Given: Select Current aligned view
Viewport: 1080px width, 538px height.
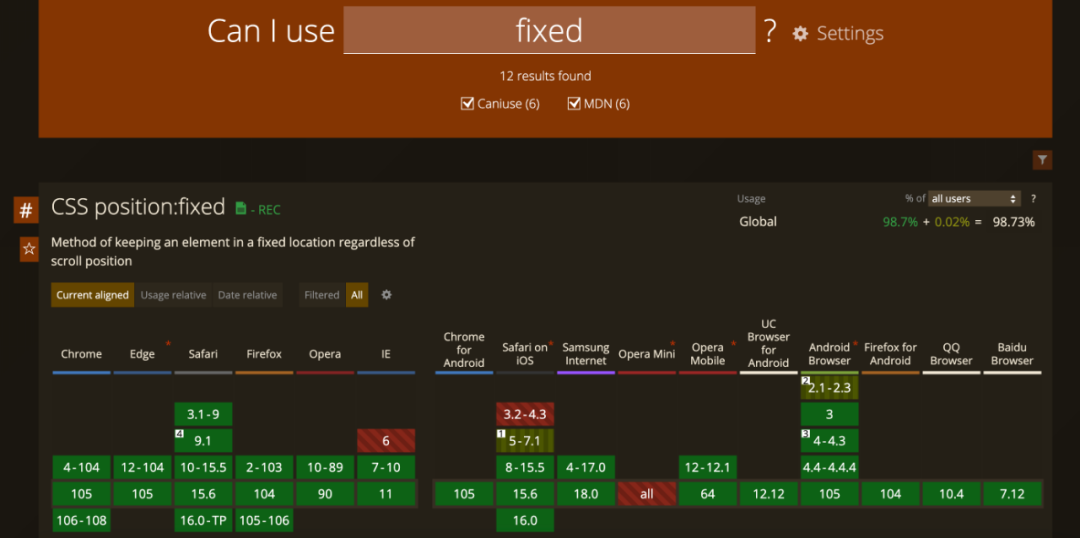Looking at the screenshot, I should click(92, 295).
